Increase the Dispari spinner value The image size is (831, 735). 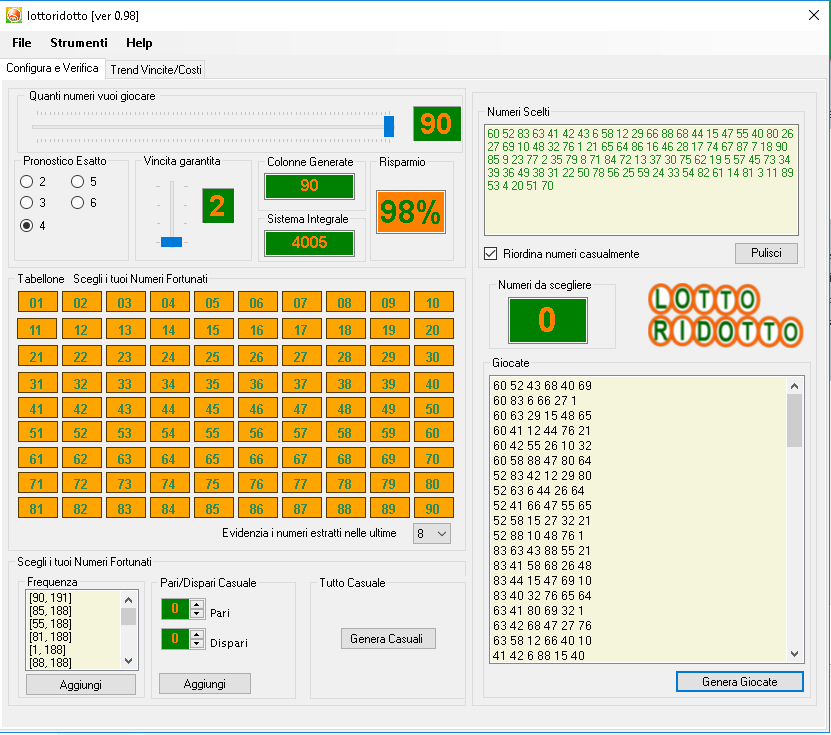pos(197,634)
